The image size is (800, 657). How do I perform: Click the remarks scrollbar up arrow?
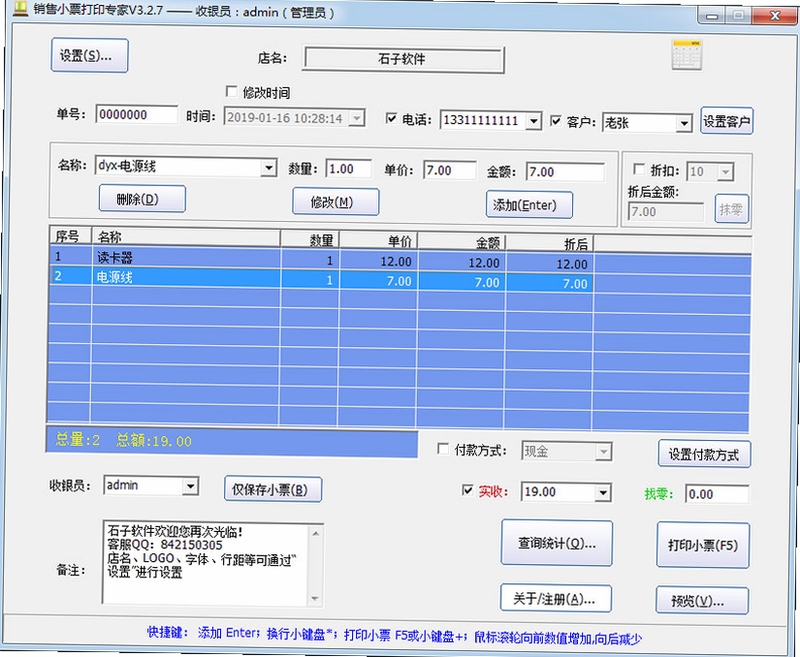click(315, 533)
